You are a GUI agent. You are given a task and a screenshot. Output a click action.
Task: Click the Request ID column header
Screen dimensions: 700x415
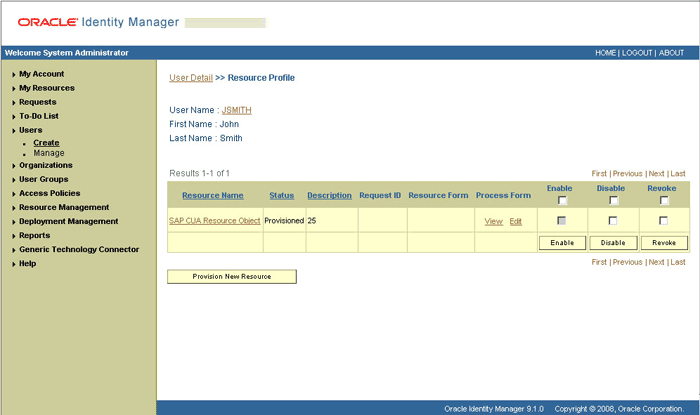[x=380, y=195]
